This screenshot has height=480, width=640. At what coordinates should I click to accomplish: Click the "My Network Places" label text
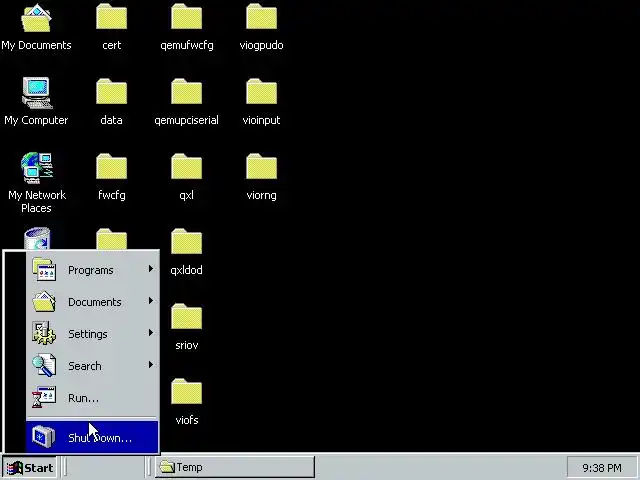[37, 202]
